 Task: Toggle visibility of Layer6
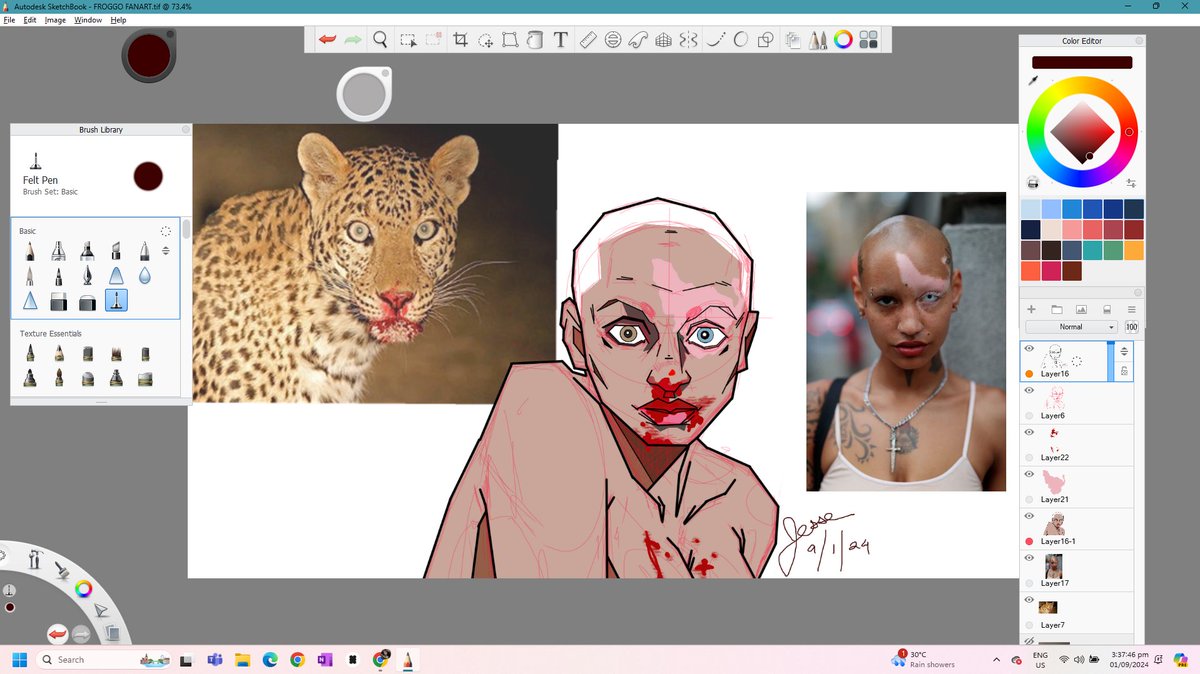pyautogui.click(x=1029, y=391)
